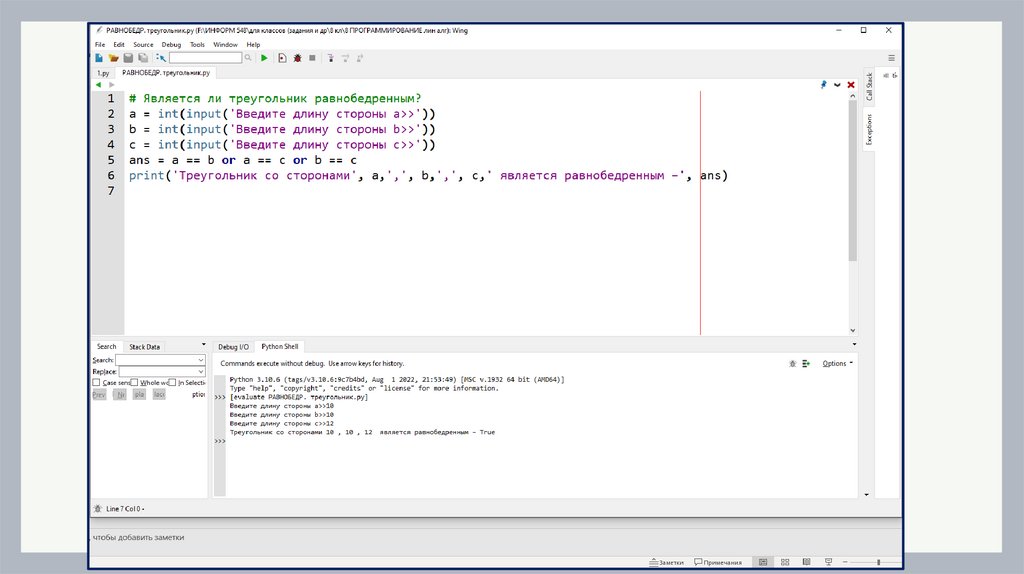Screen dimensions: 1024x574
Task: Toggle the Whole words checkbox
Action: point(136,382)
